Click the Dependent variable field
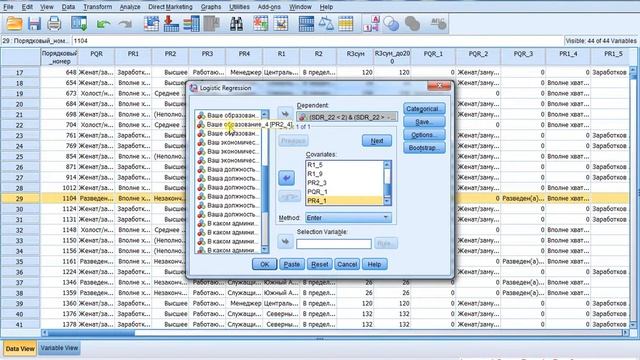 tap(347, 117)
